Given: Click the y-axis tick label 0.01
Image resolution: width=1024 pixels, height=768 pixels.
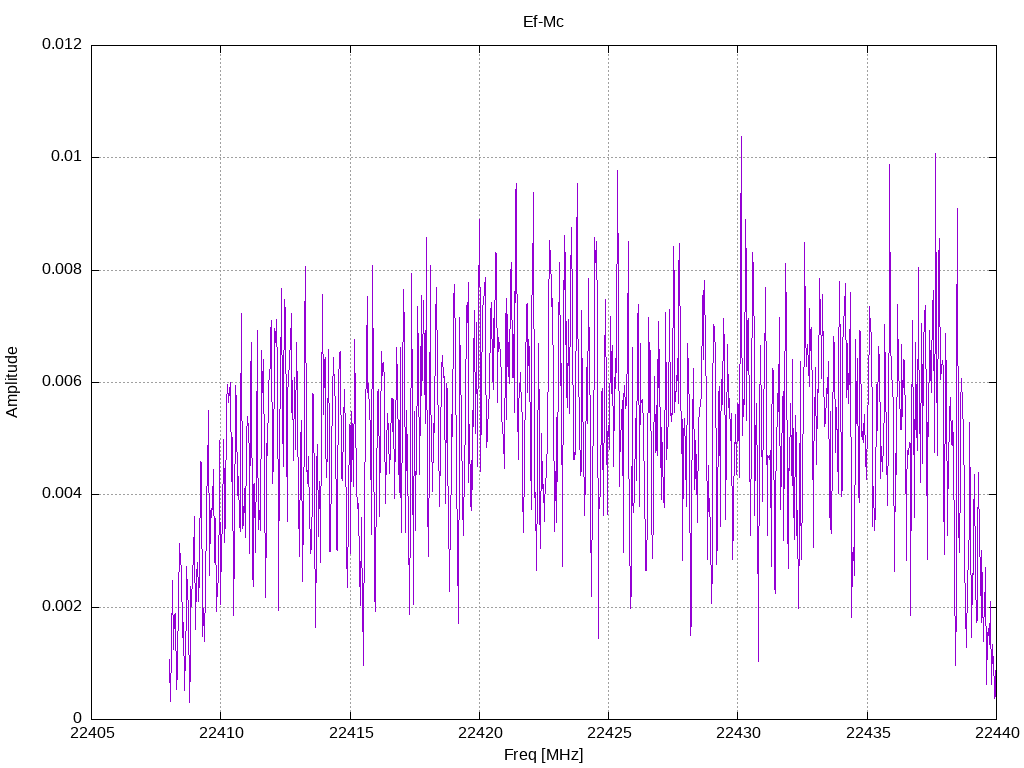Looking at the screenshot, I should click(67, 156).
